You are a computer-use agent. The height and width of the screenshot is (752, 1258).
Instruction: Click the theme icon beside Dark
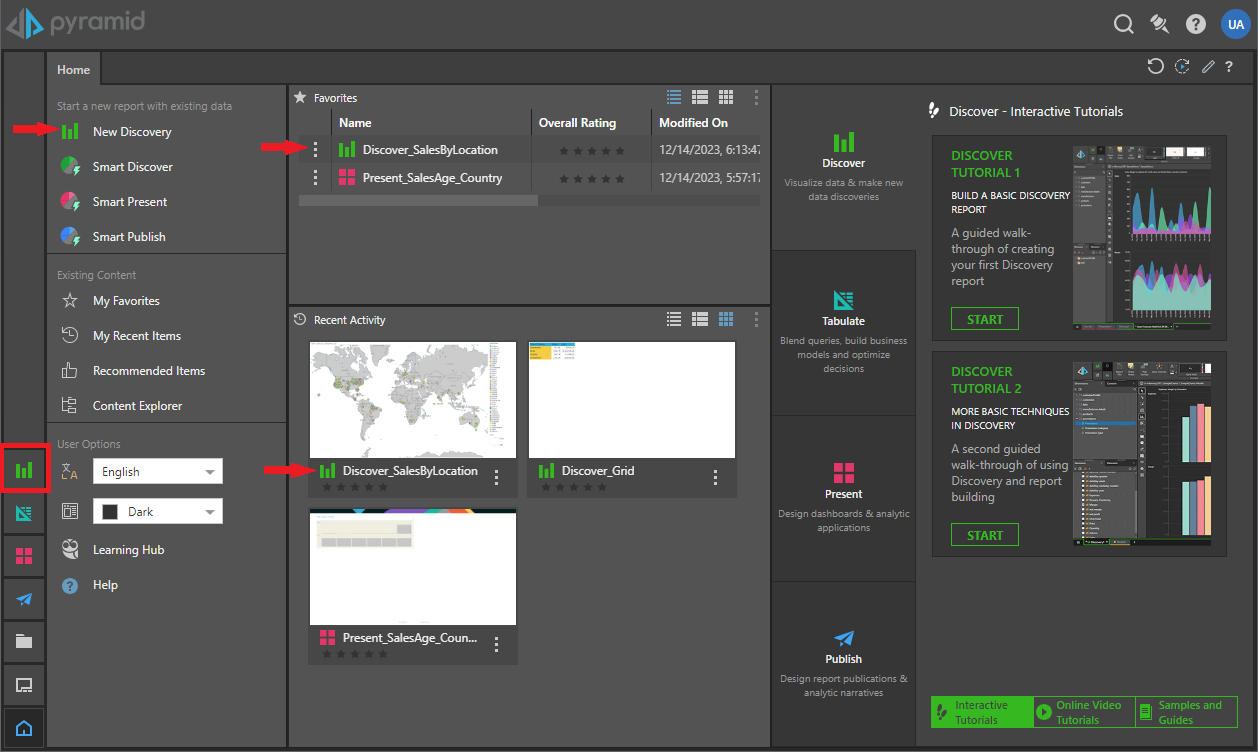69,511
